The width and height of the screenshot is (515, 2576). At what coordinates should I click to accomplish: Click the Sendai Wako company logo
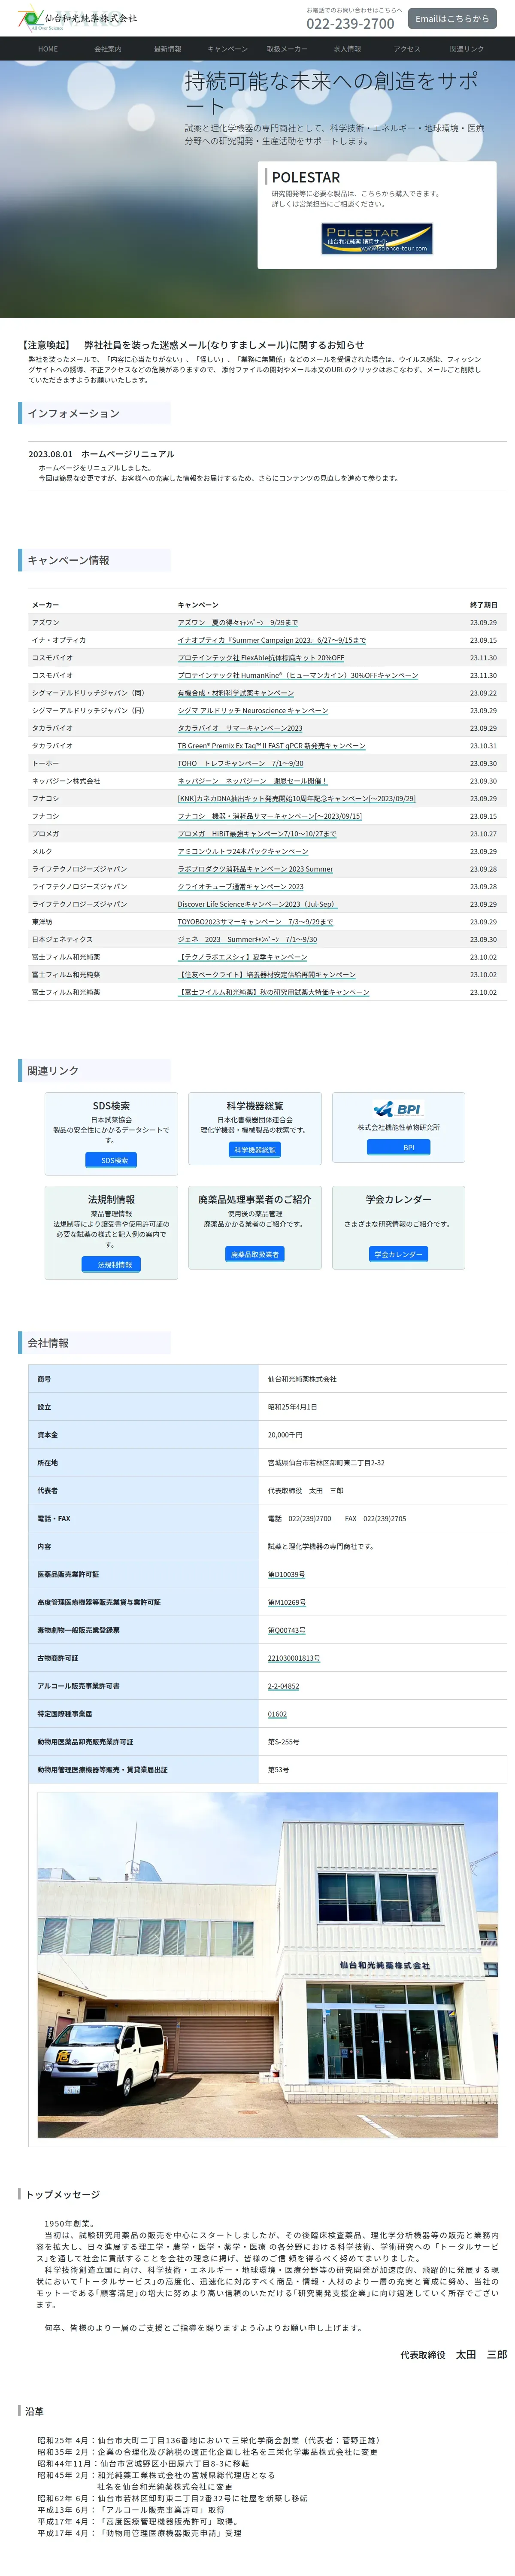click(77, 19)
